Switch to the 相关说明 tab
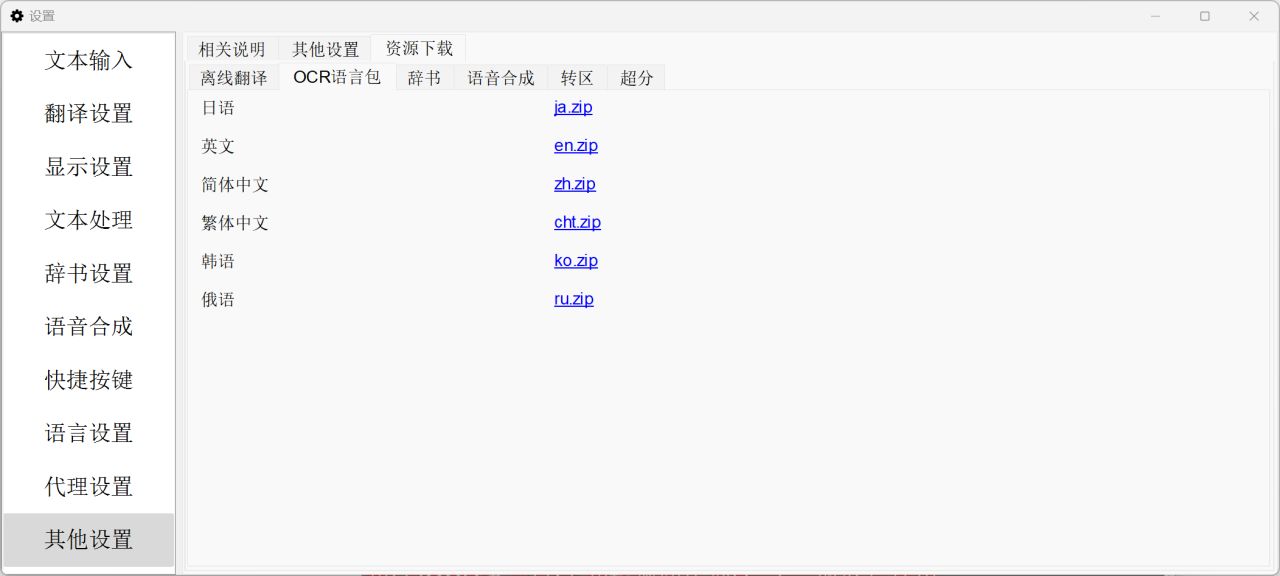 (232, 49)
